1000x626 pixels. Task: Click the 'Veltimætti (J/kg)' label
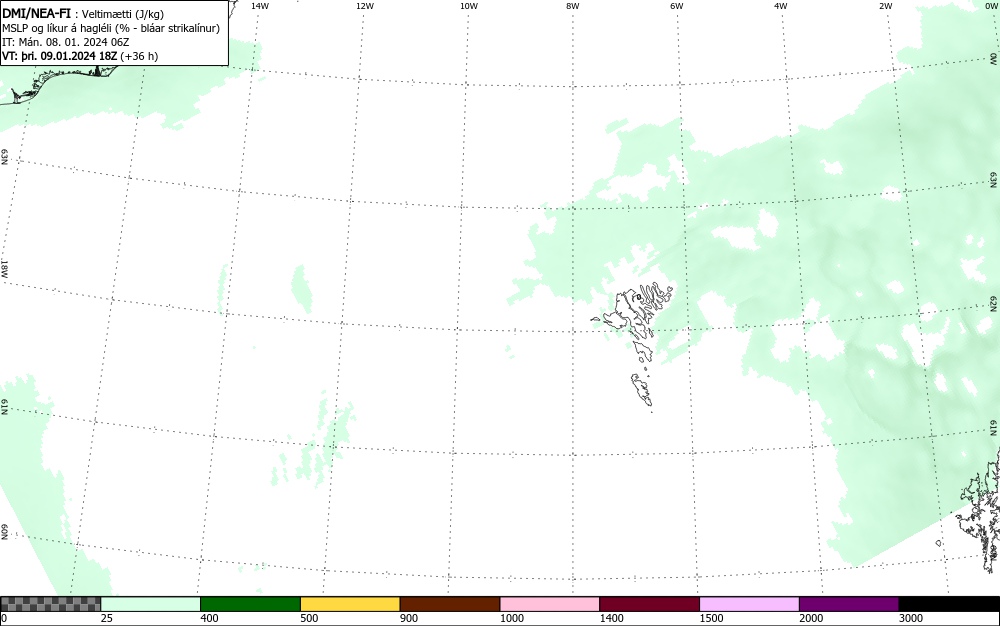[122, 14]
